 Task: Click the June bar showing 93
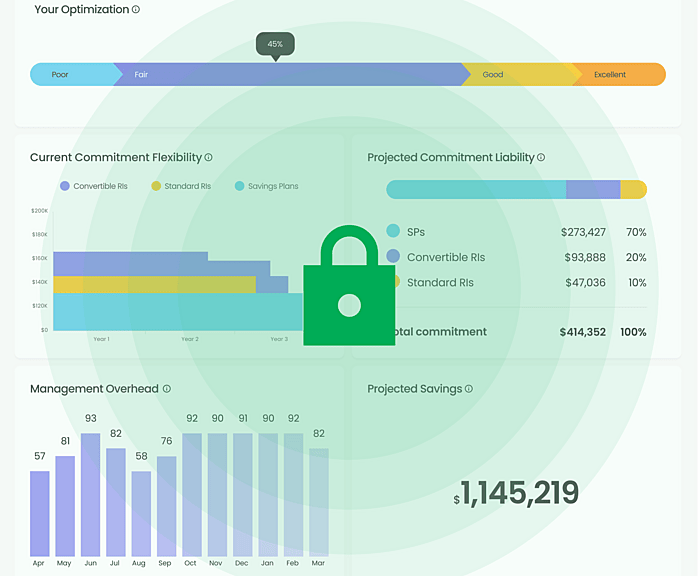[x=90, y=495]
